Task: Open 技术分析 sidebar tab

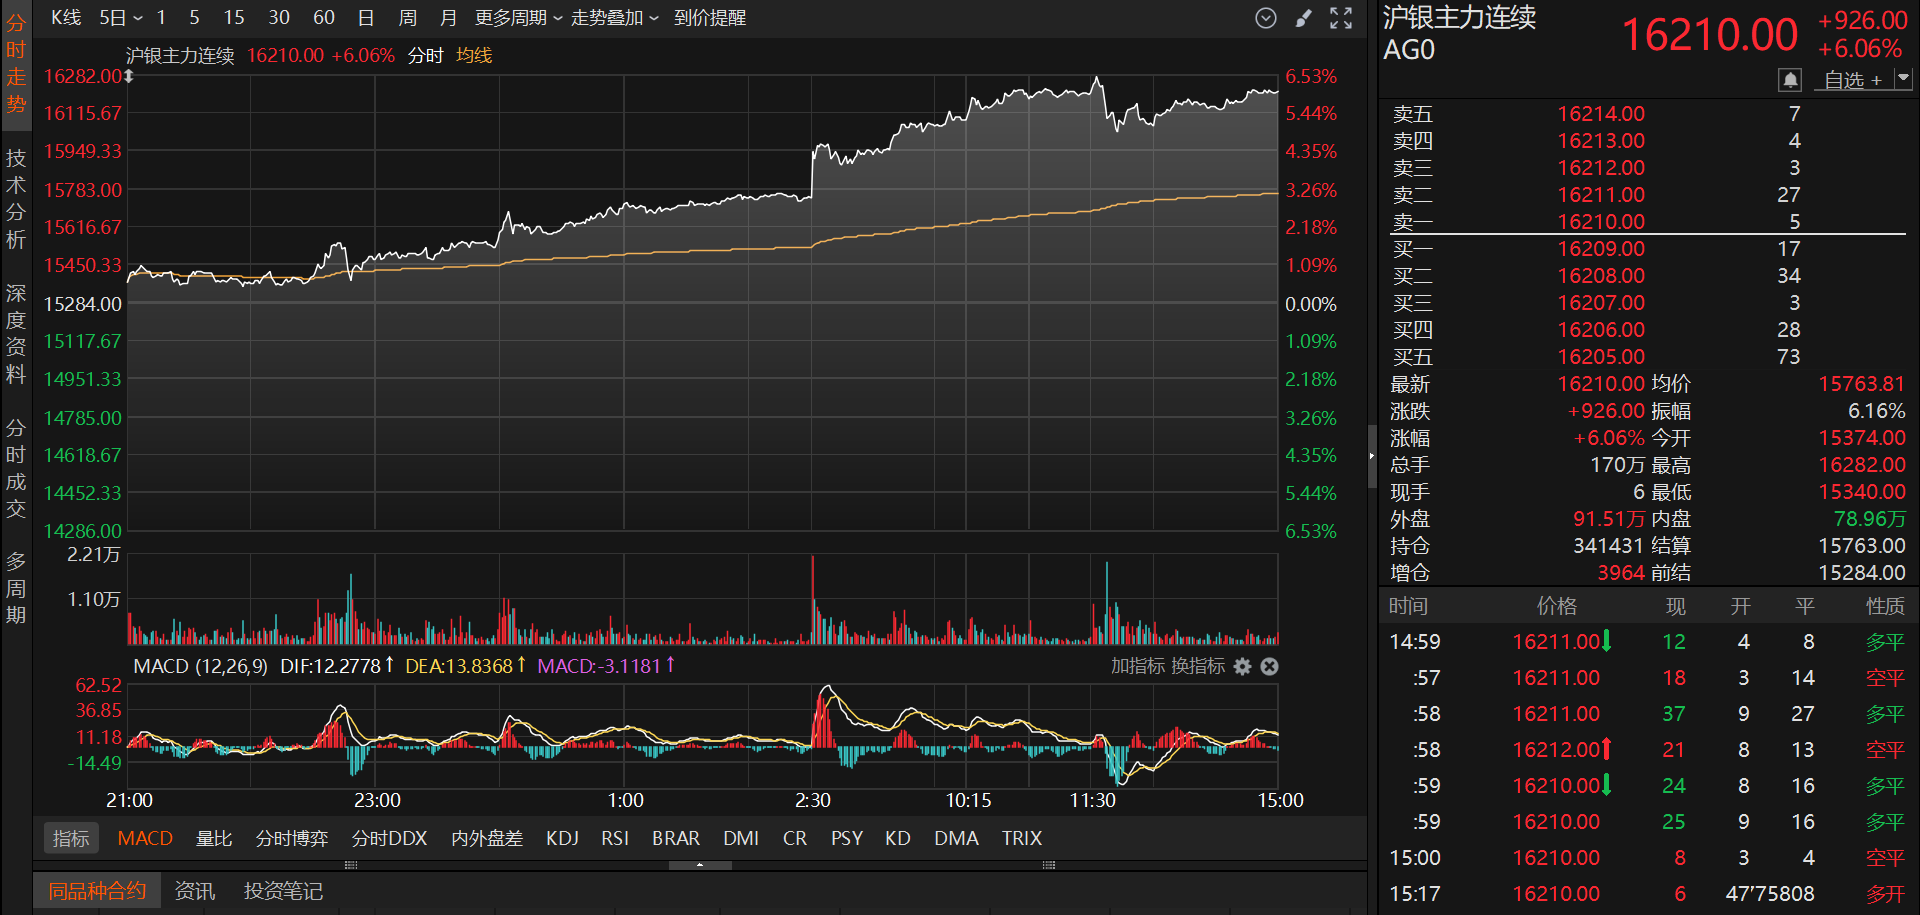Action: coord(16,199)
